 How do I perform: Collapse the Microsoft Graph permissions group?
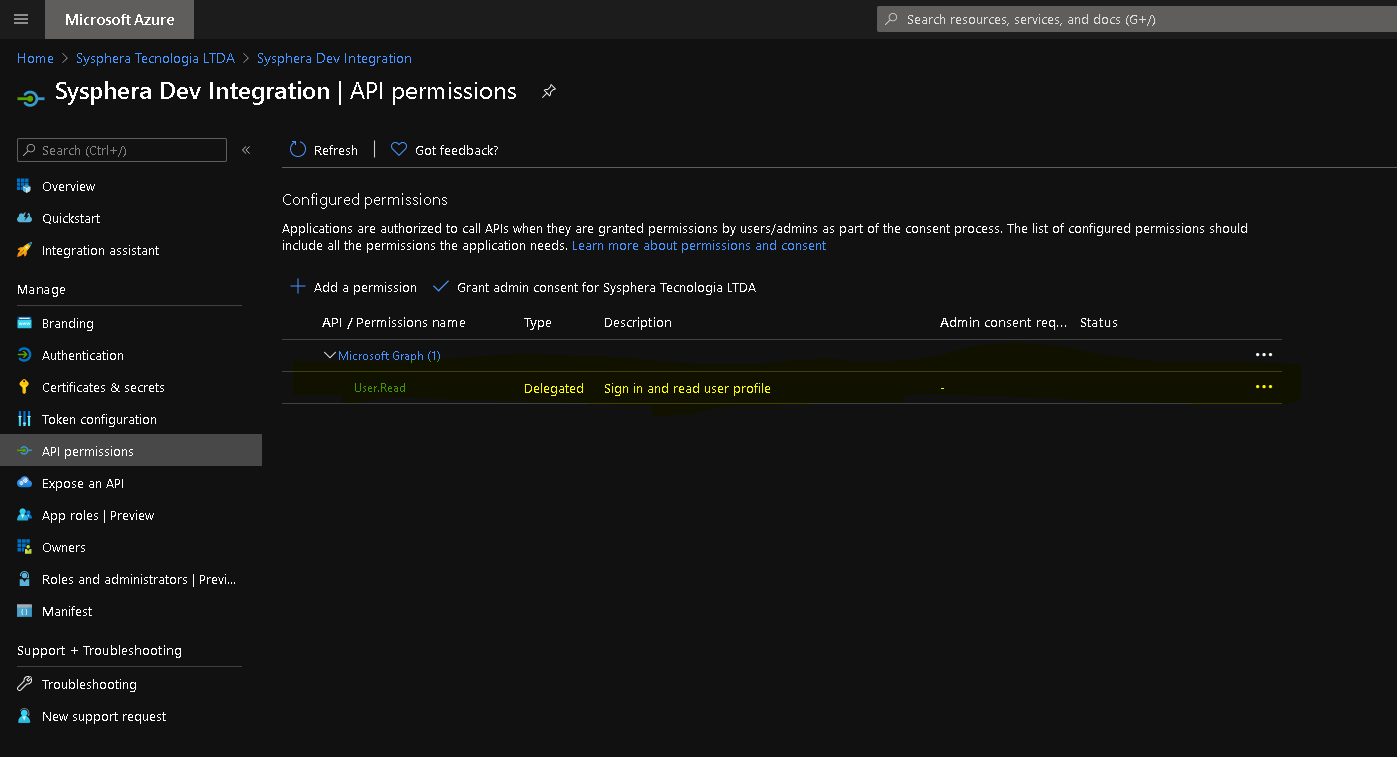pos(329,355)
